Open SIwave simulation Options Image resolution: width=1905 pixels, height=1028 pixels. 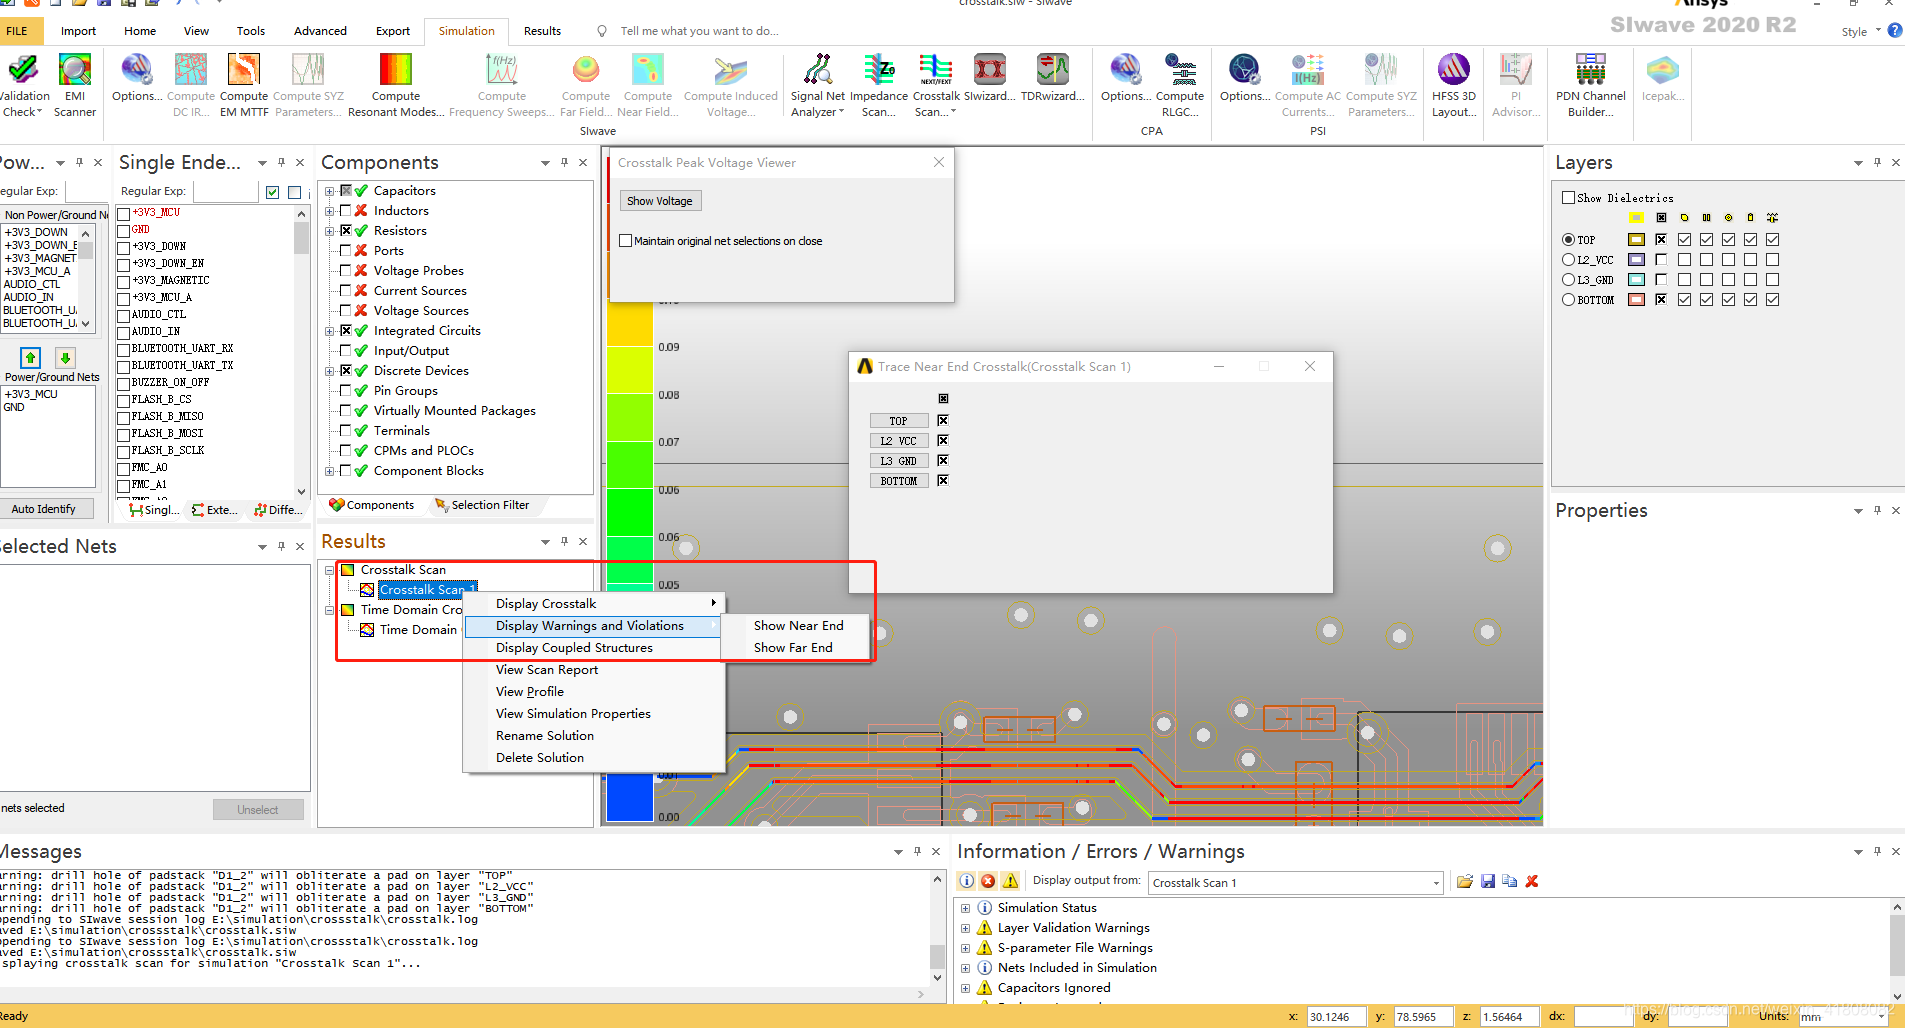coord(137,78)
